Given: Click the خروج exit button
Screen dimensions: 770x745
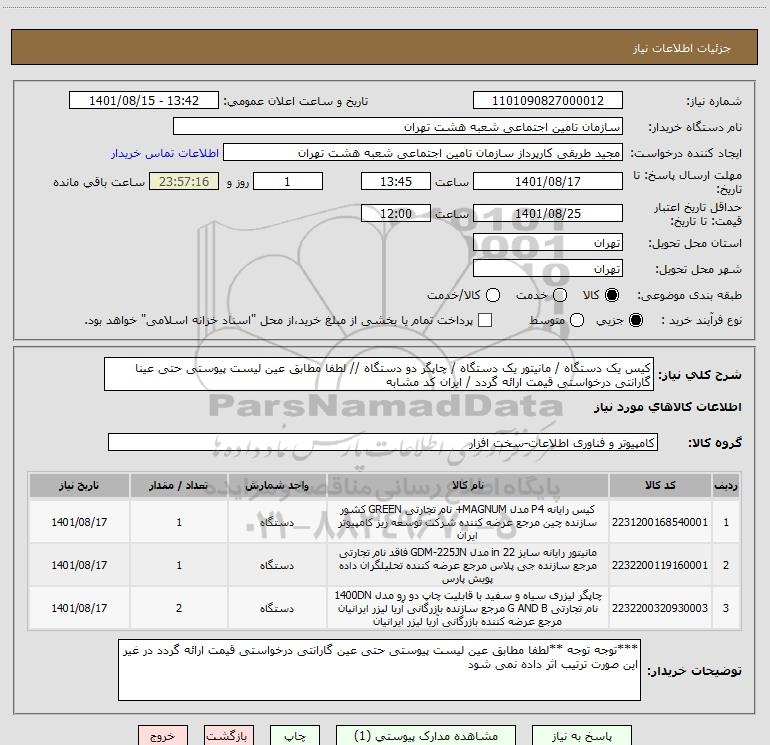Looking at the screenshot, I should coord(163,736).
